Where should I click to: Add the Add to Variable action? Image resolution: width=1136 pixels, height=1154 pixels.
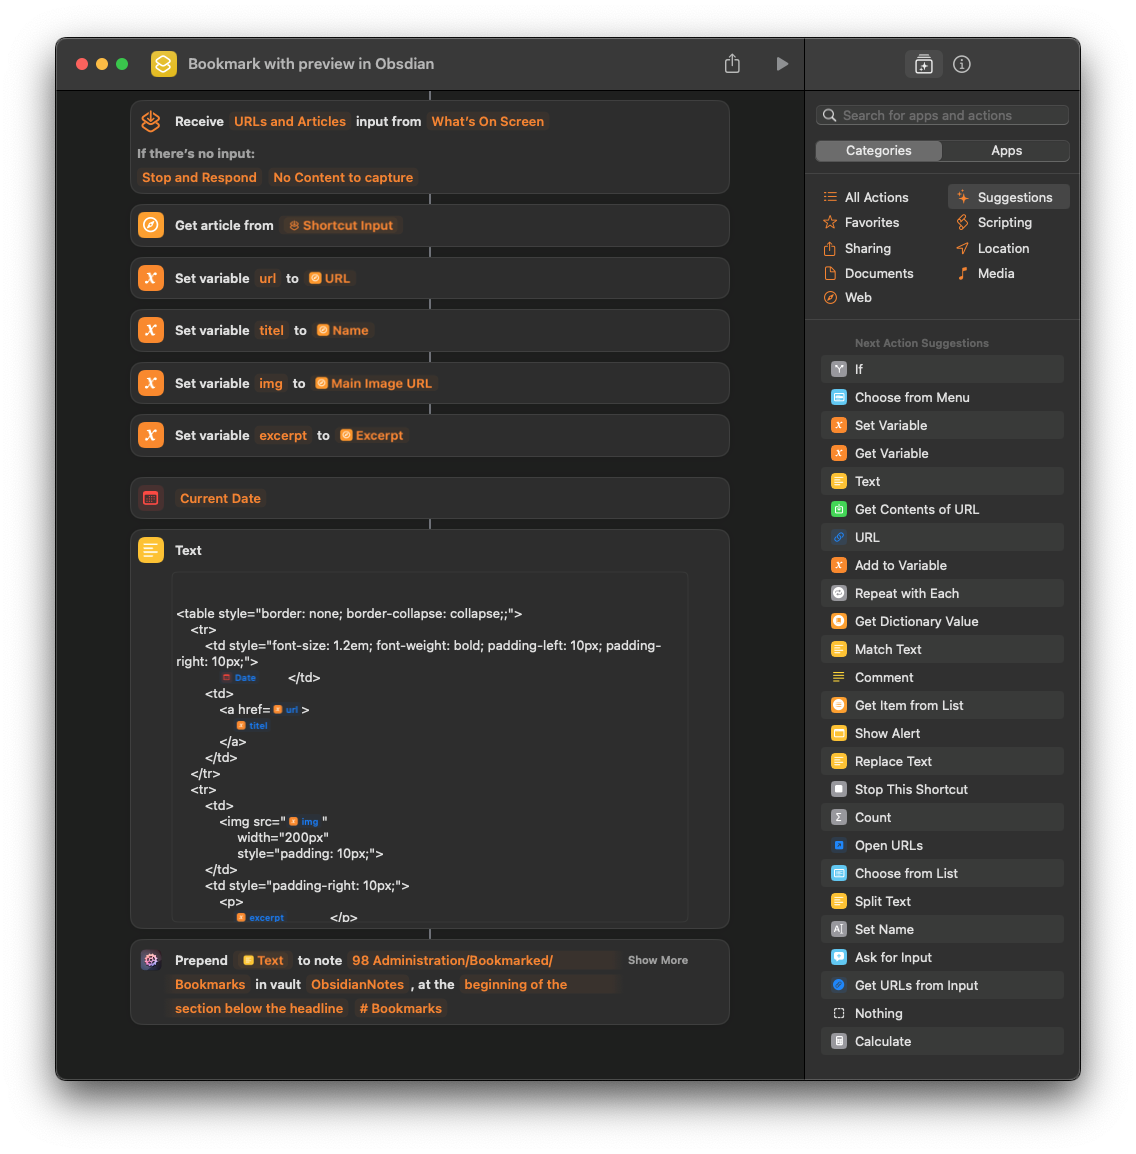click(942, 565)
